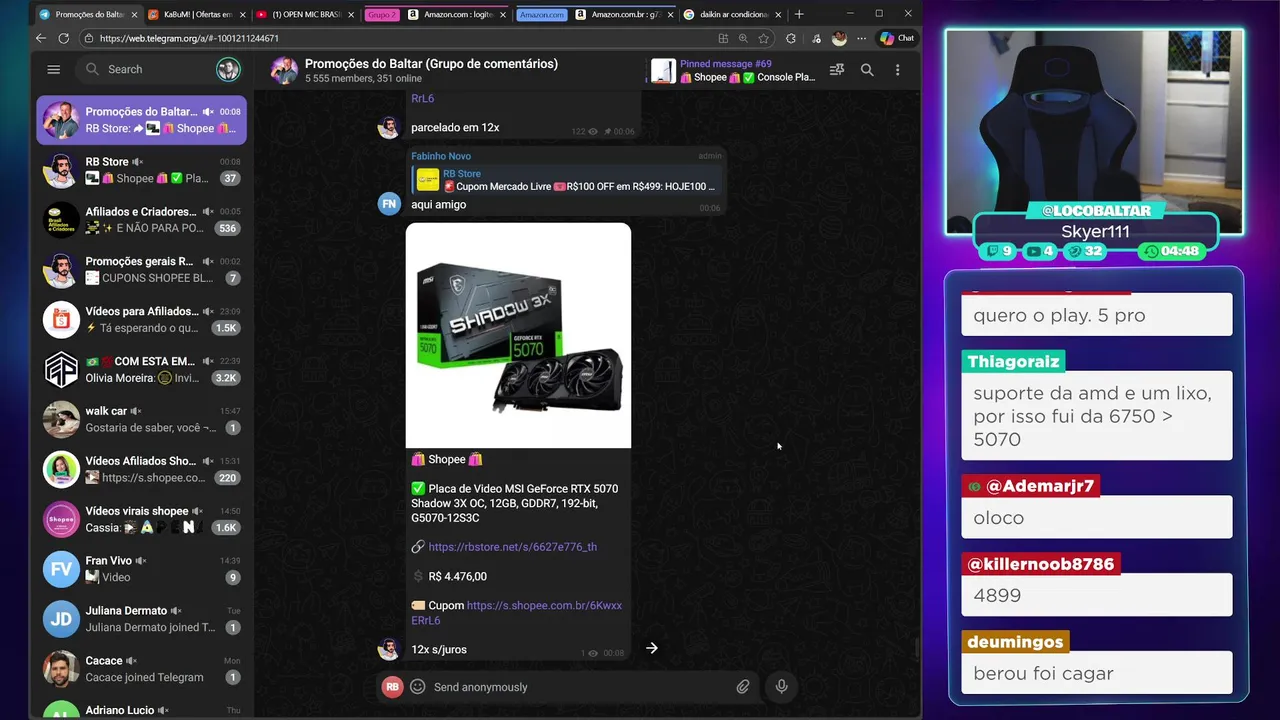
Task: Open the chat more-options menu
Action: (x=897, y=70)
